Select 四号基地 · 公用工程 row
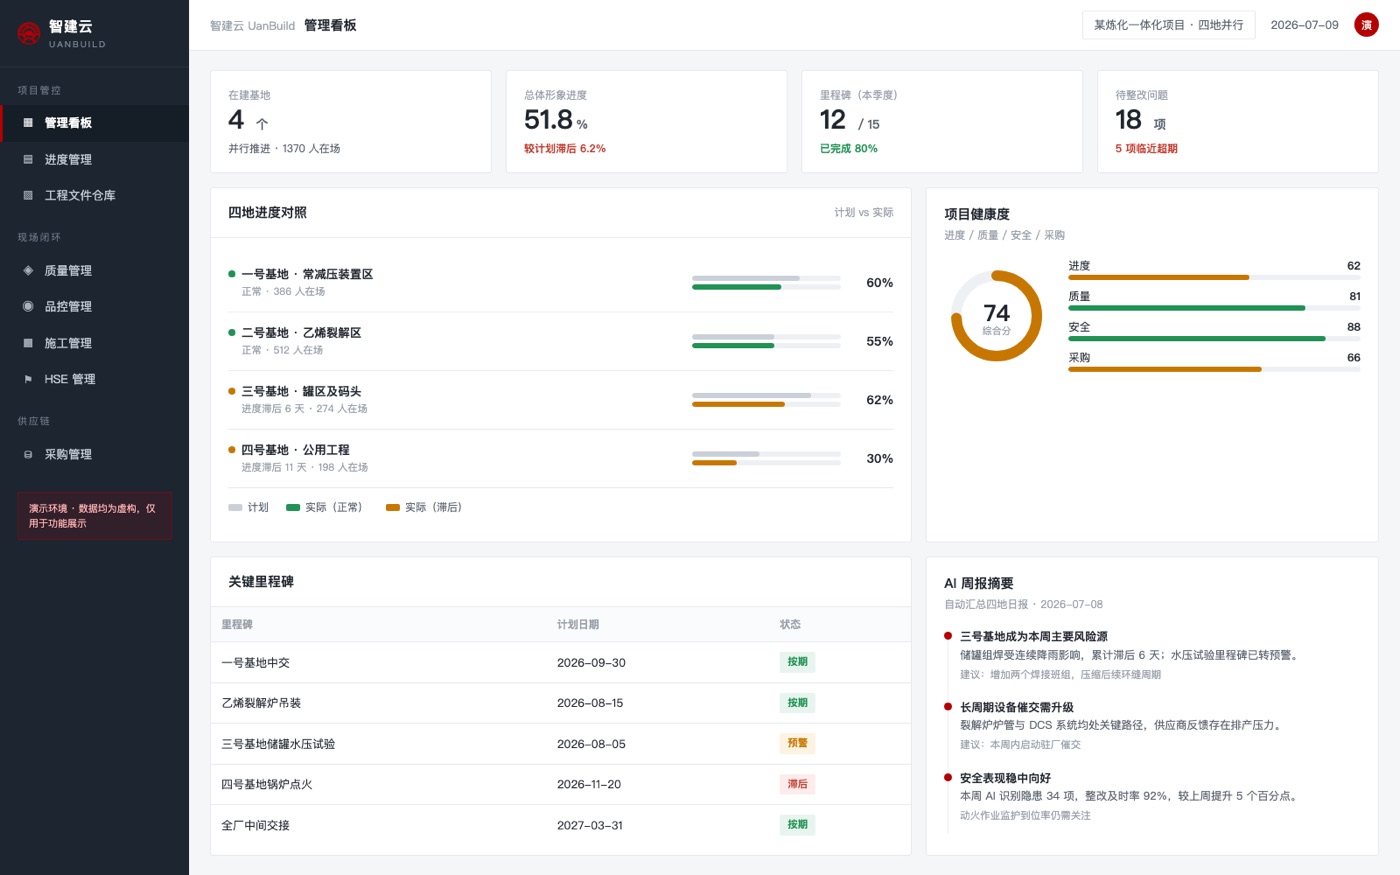The width and height of the screenshot is (1400, 875). [561, 458]
